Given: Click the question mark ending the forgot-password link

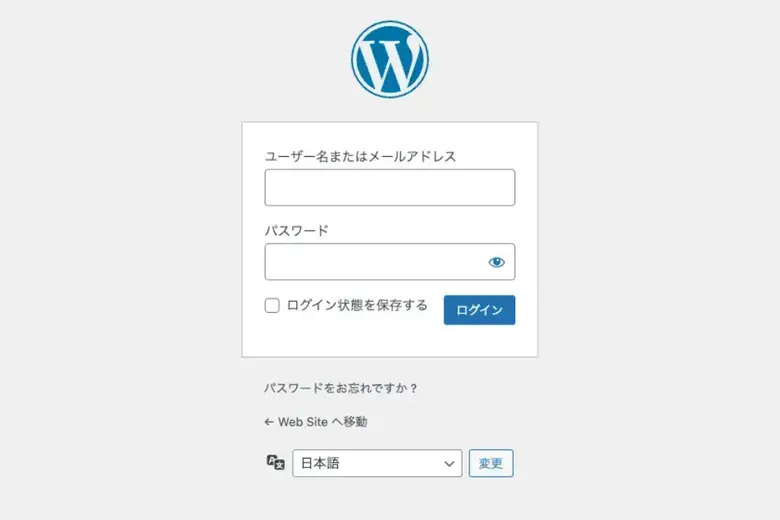Looking at the screenshot, I should click(x=413, y=388).
